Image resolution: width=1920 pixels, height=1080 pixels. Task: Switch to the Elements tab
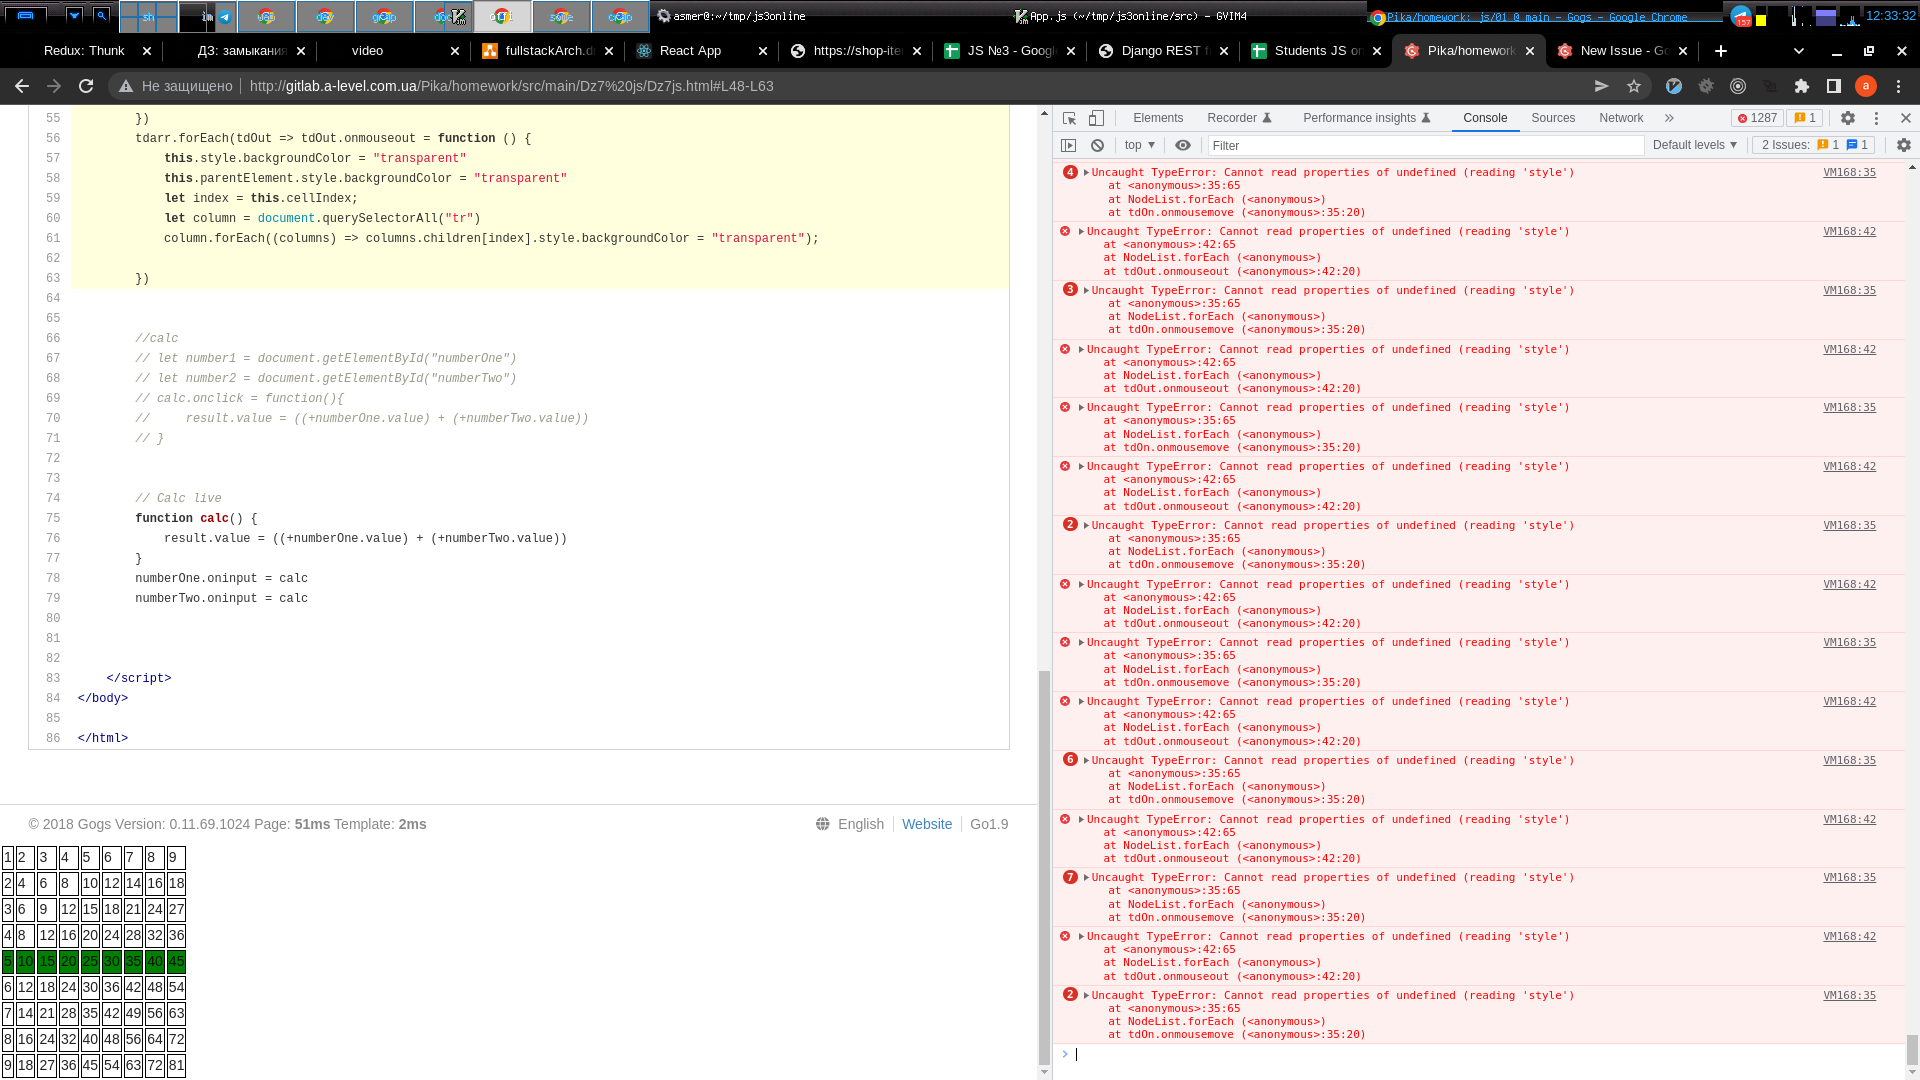coord(1158,118)
